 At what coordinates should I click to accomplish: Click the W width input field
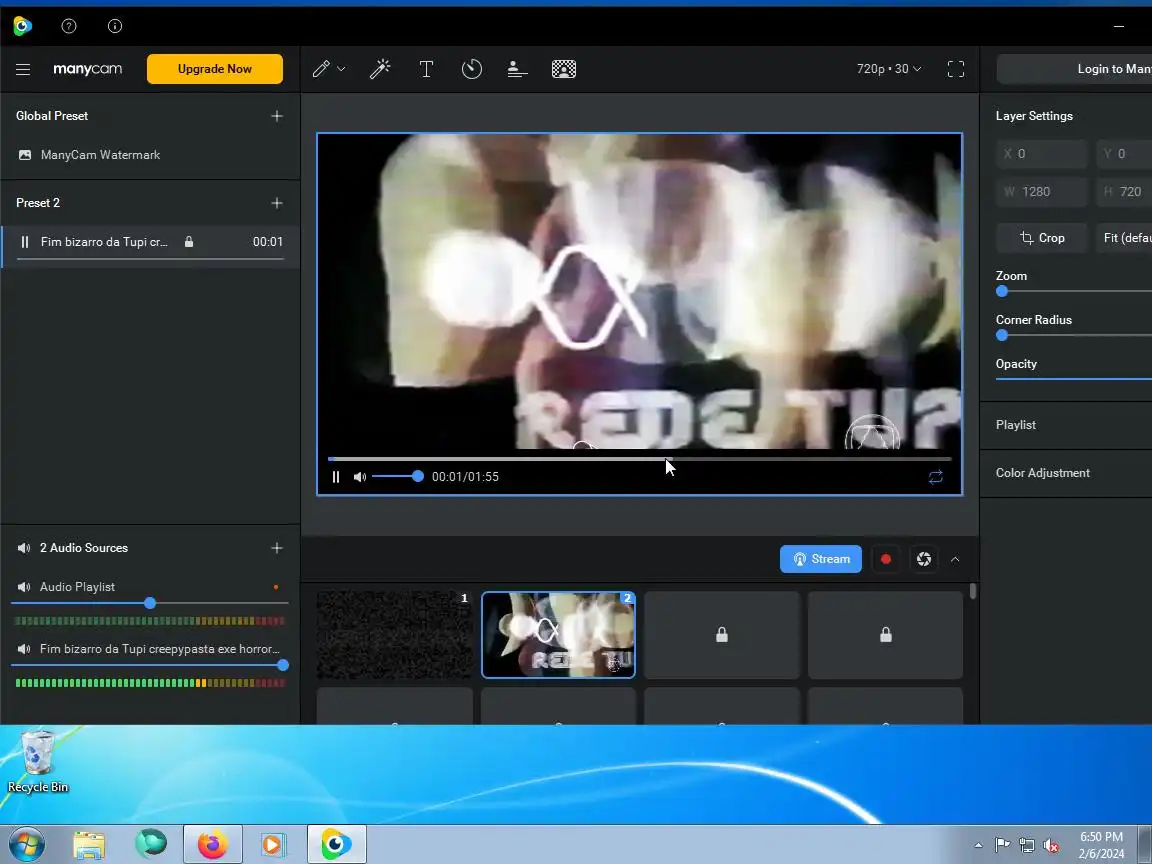coord(1041,192)
